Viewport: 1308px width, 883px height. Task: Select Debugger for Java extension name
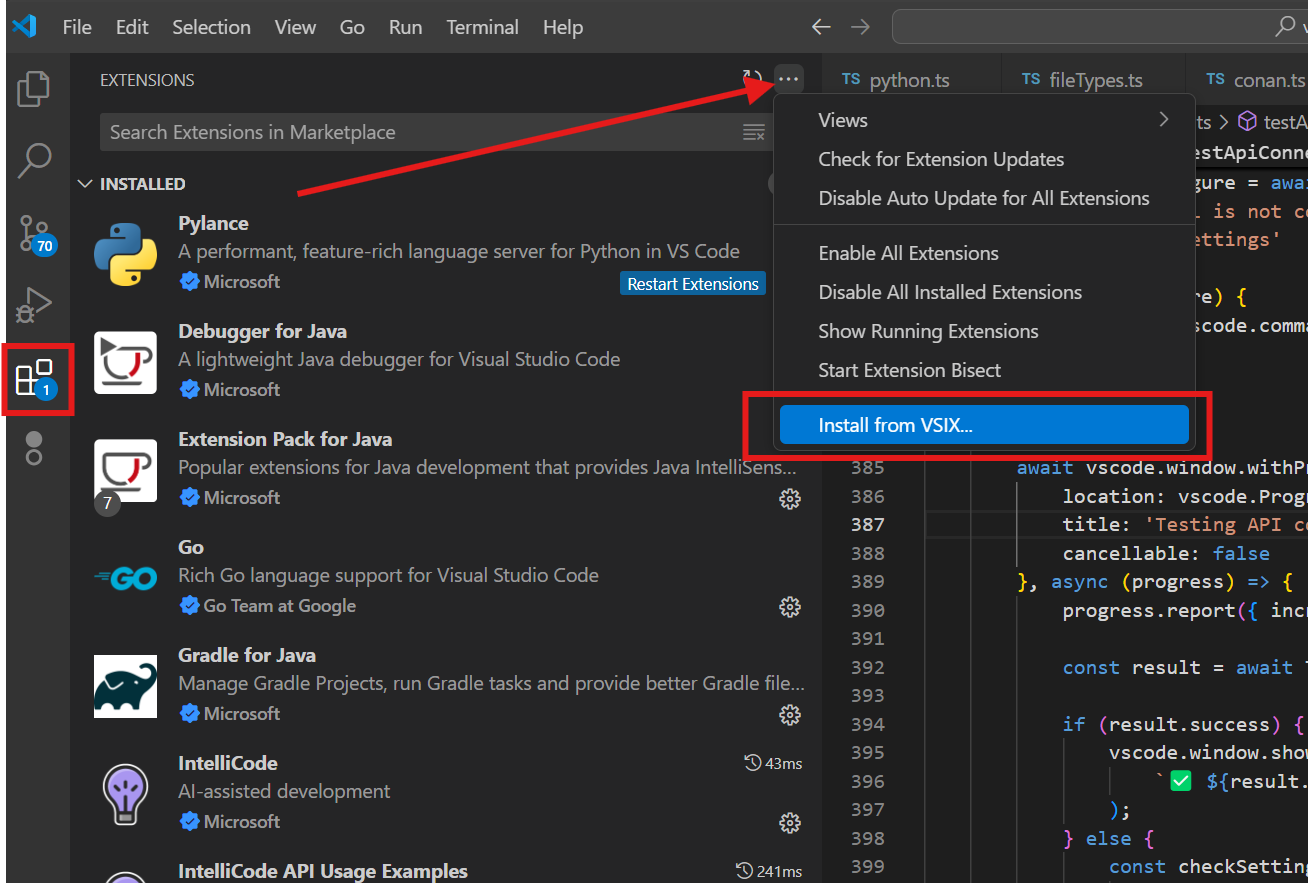[263, 331]
